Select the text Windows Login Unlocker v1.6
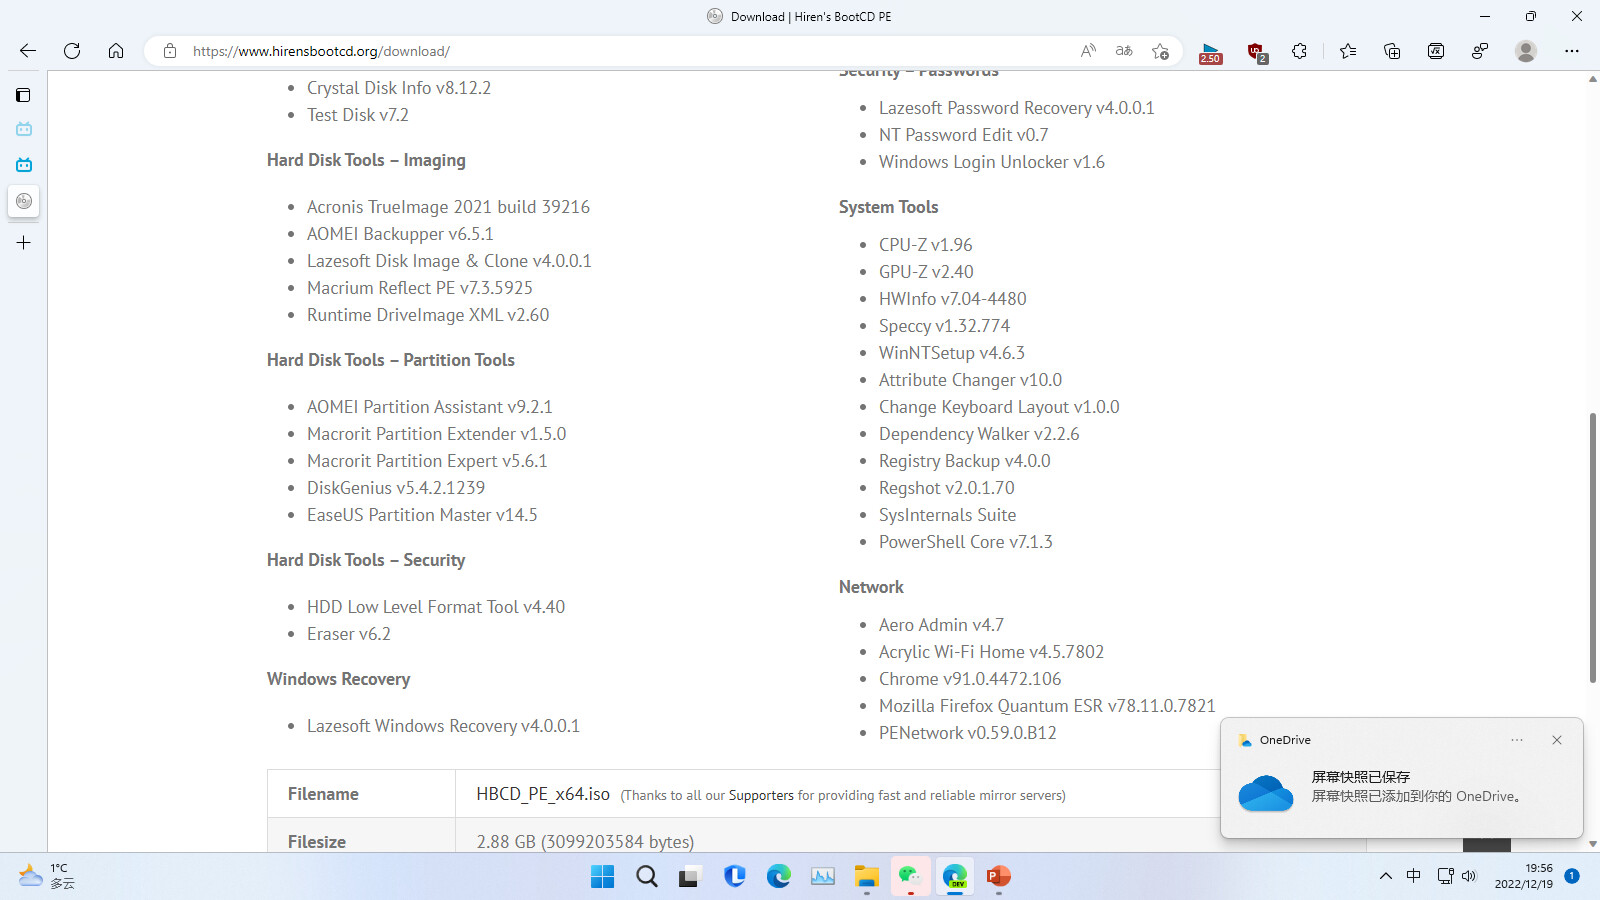Image resolution: width=1600 pixels, height=900 pixels. click(992, 162)
